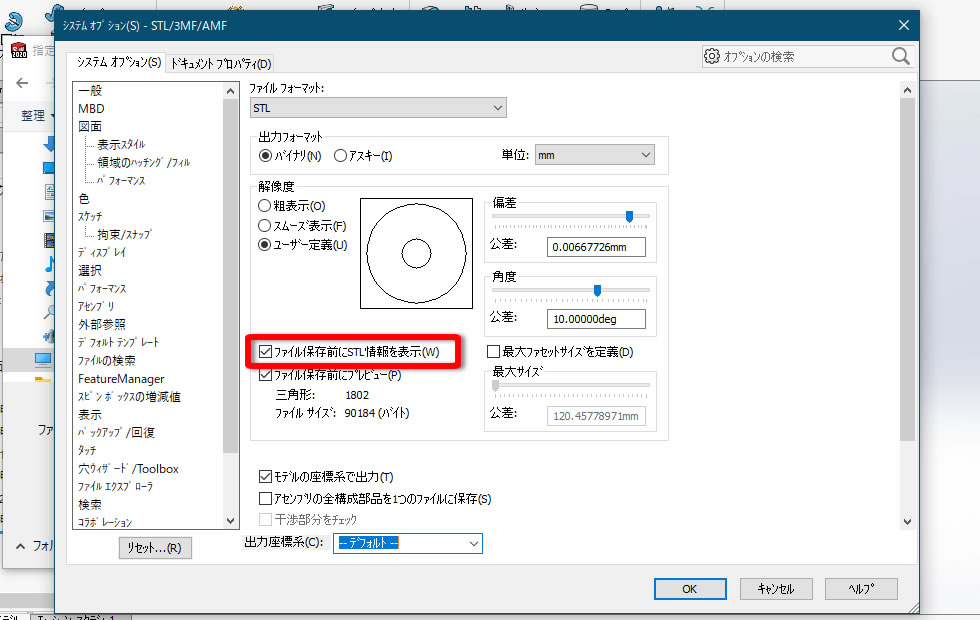Toggle ファイル保存前にSTL情報を表示(W) checkbox

click(265, 352)
